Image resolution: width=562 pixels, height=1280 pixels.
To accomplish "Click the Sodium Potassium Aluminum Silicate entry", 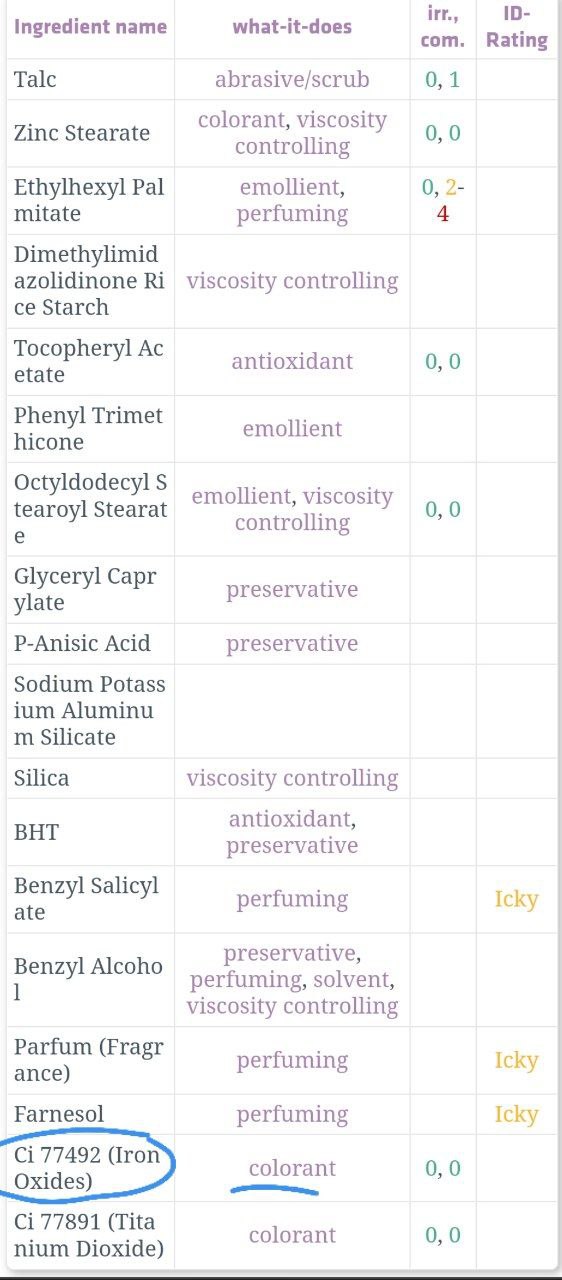I will click(90, 710).
